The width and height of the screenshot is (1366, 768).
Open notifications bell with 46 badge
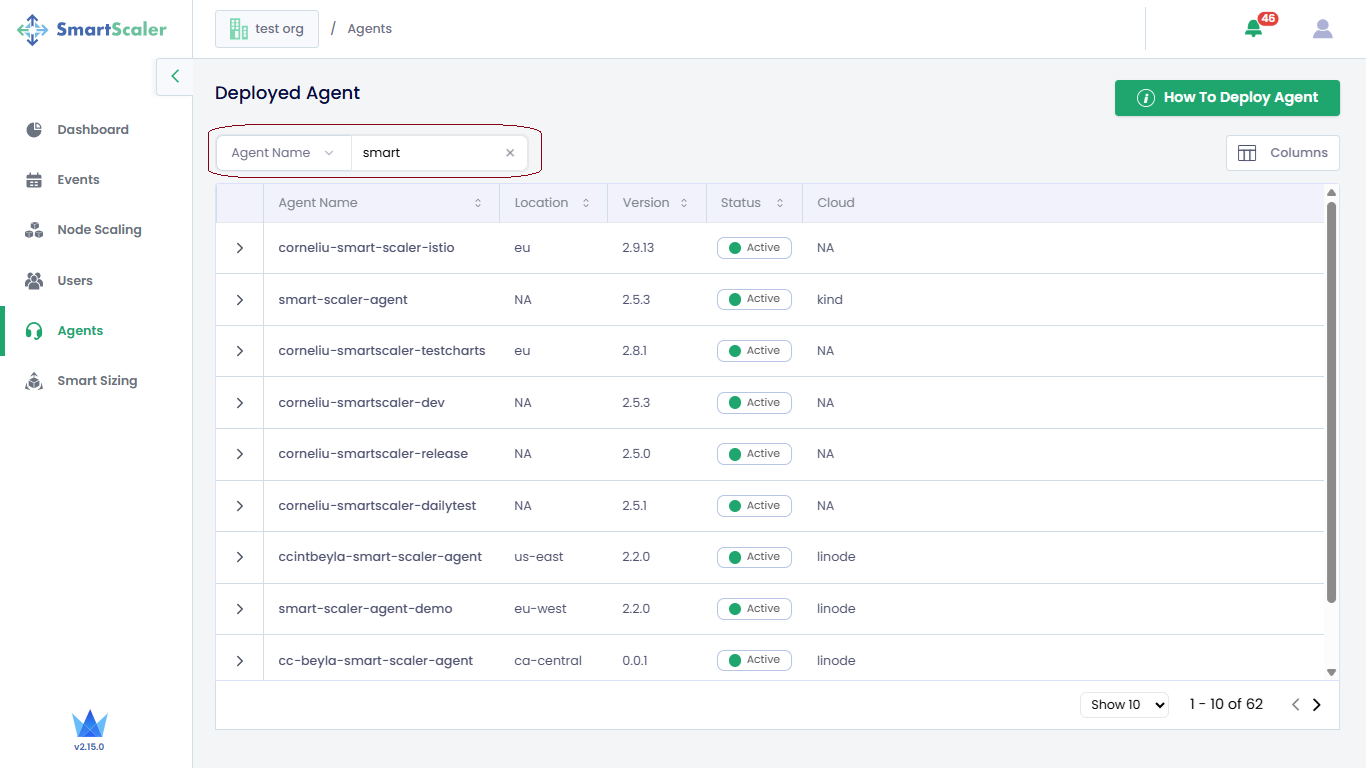(1253, 29)
